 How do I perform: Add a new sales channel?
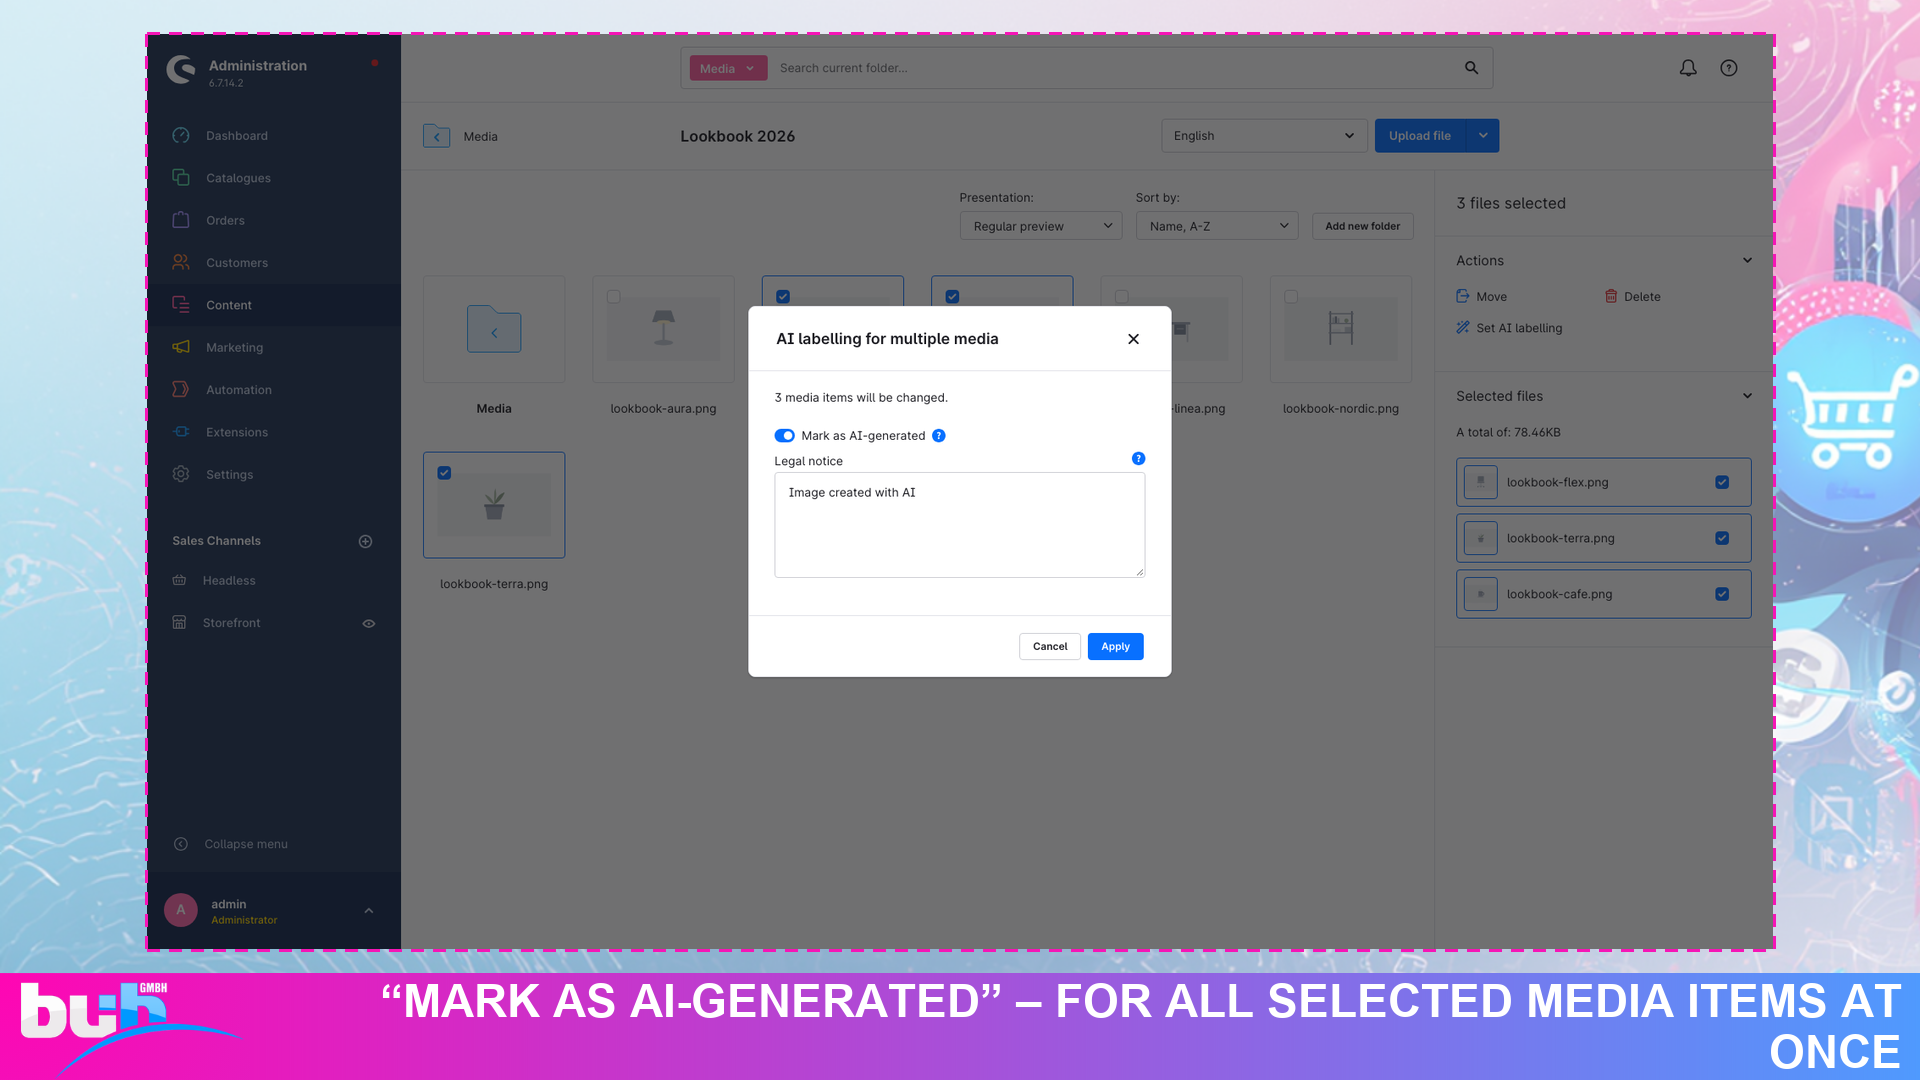tap(366, 541)
